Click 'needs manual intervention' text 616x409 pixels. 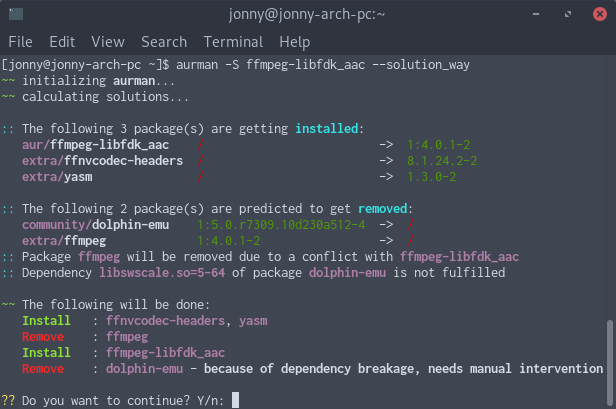[515, 369]
